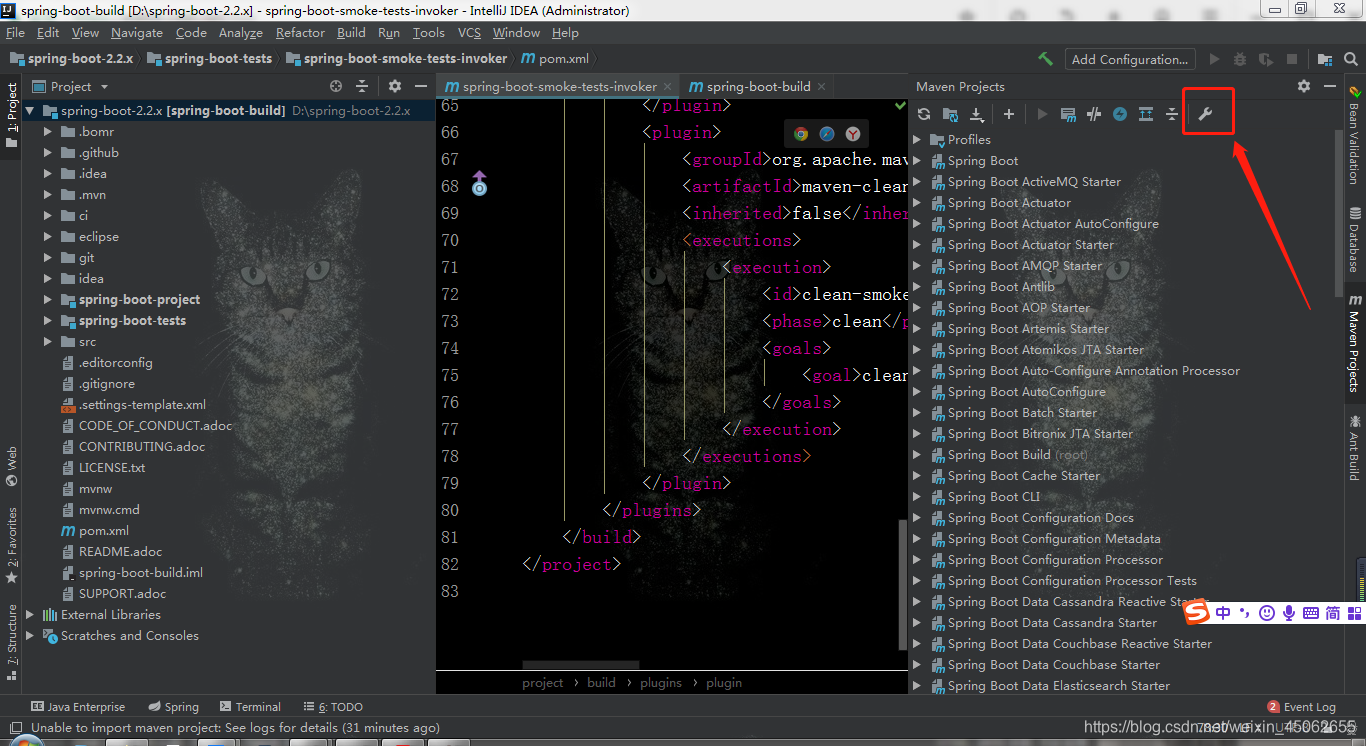Viewport: 1366px width, 746px height.
Task: Expand the spring-boot-project folder
Action: tap(48, 300)
